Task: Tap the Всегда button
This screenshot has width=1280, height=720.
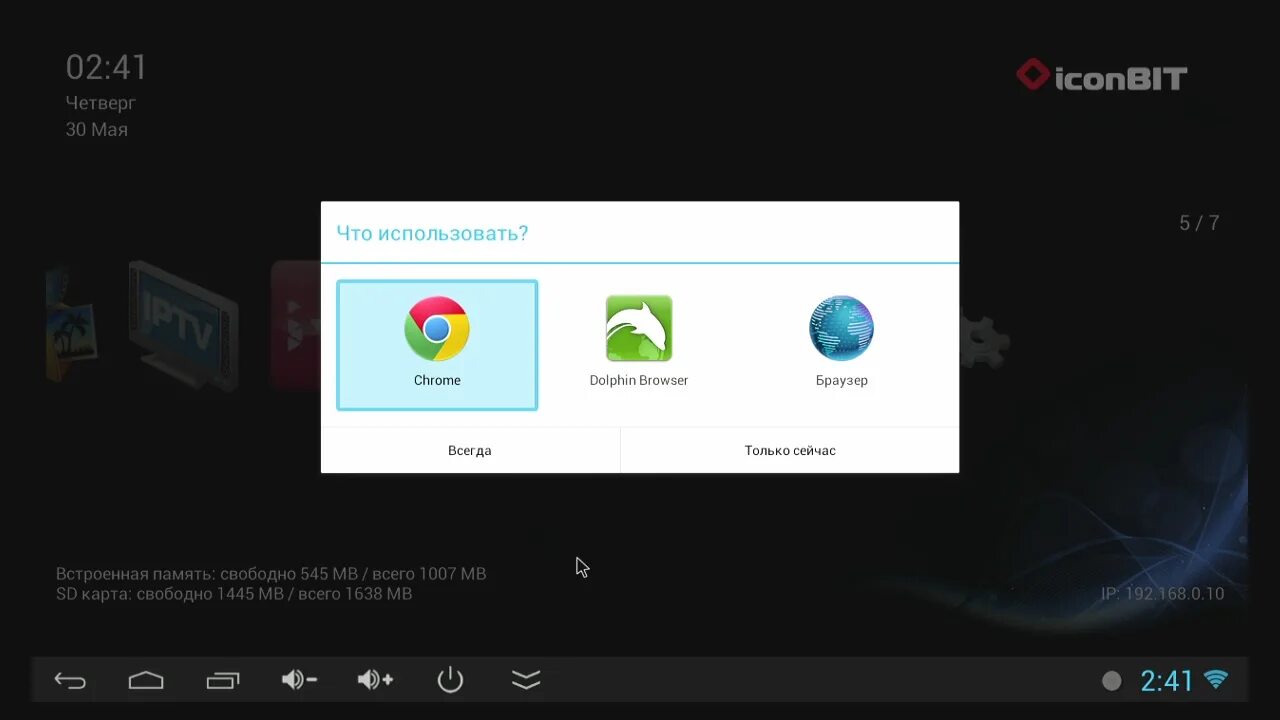Action: pos(470,451)
